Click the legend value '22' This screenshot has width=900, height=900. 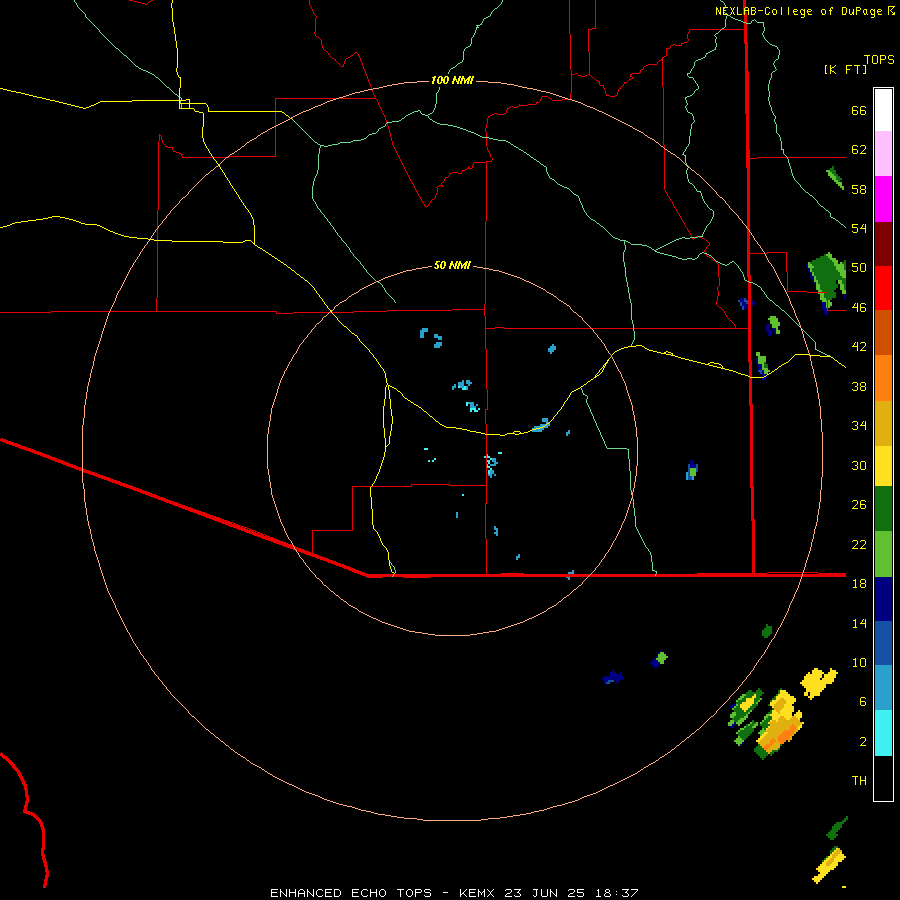tap(859, 544)
